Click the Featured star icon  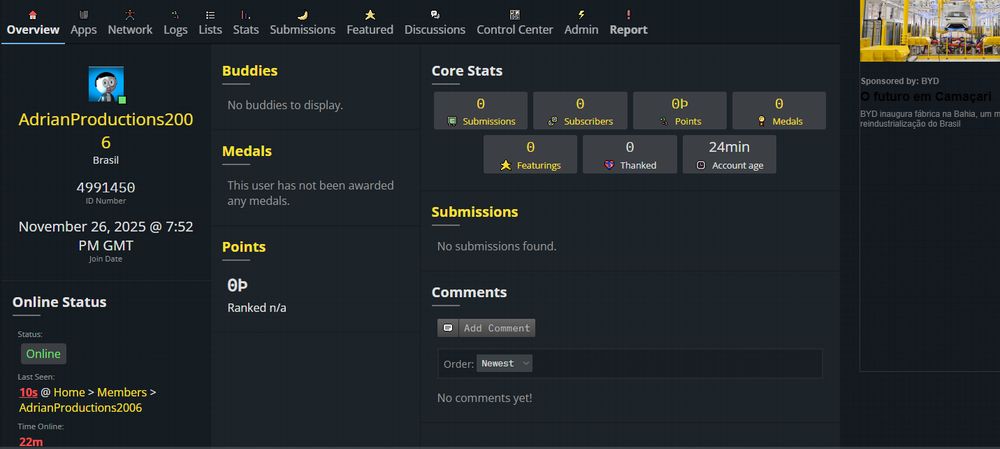click(370, 15)
